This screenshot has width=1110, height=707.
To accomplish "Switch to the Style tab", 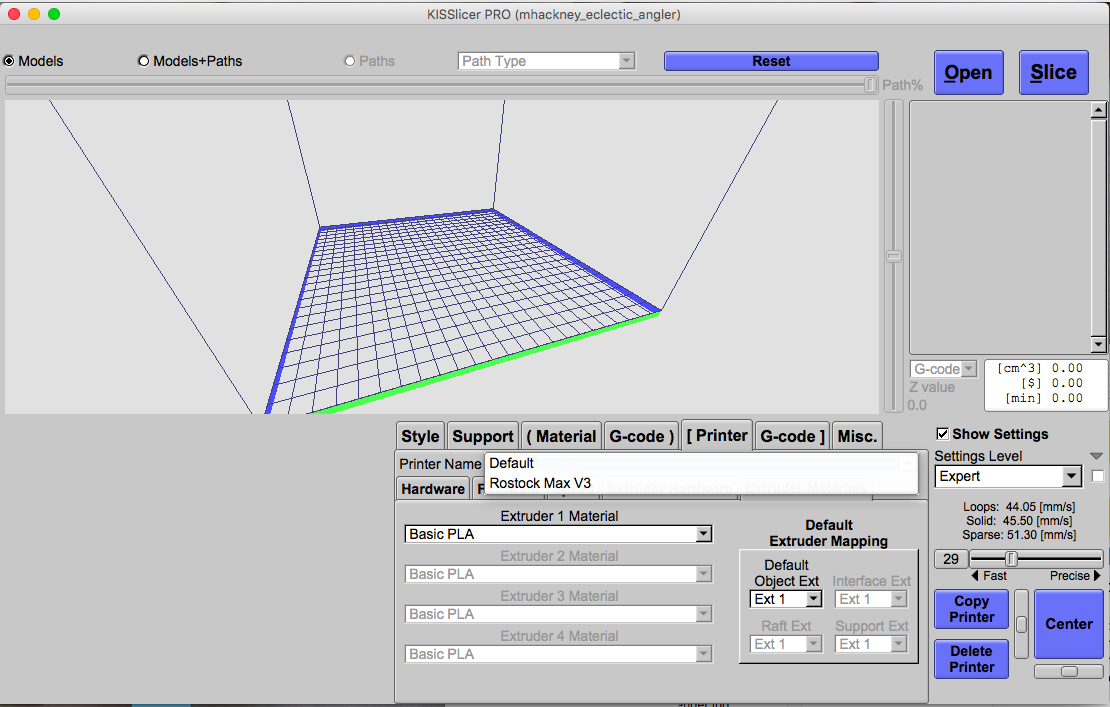I will pyautogui.click(x=420, y=436).
